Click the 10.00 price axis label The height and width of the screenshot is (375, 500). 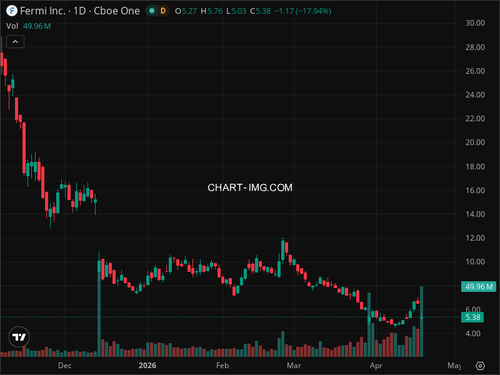pyautogui.click(x=475, y=262)
